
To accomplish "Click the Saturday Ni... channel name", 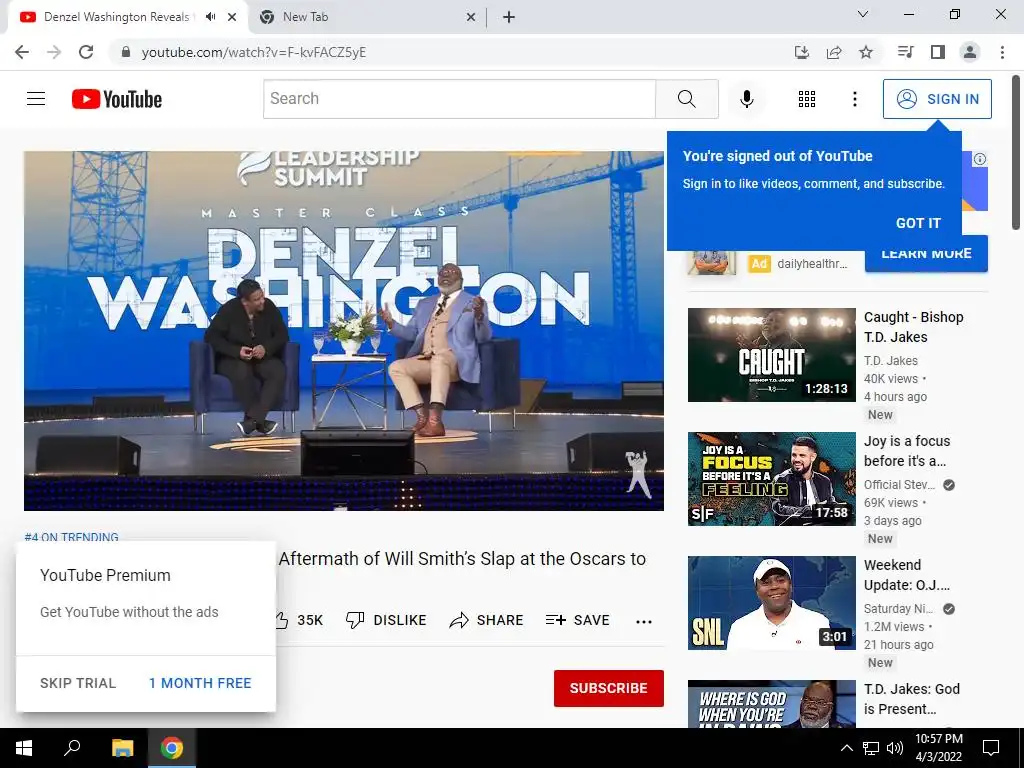I will tap(899, 609).
